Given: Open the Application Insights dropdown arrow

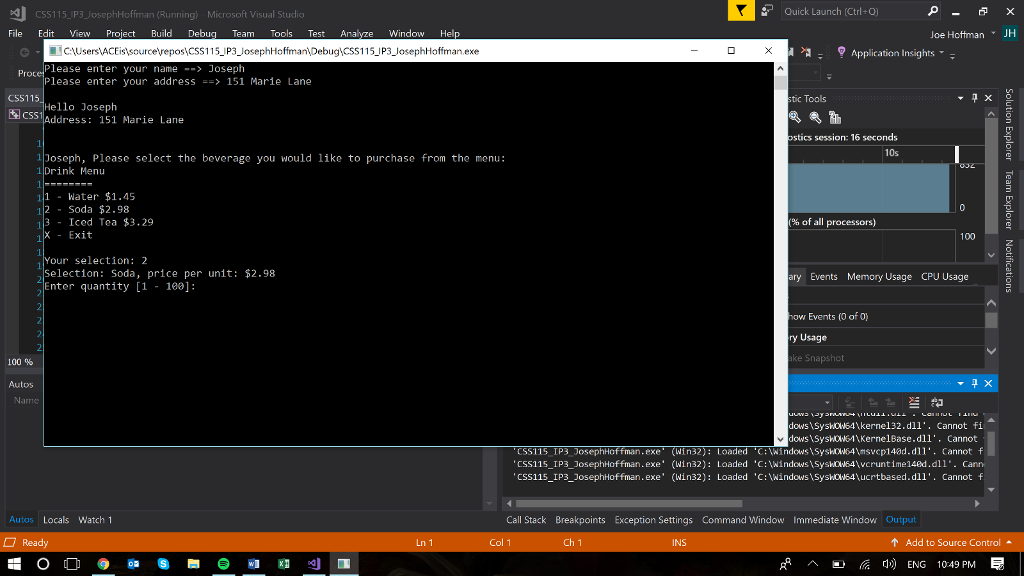Looking at the screenshot, I should click(x=941, y=53).
